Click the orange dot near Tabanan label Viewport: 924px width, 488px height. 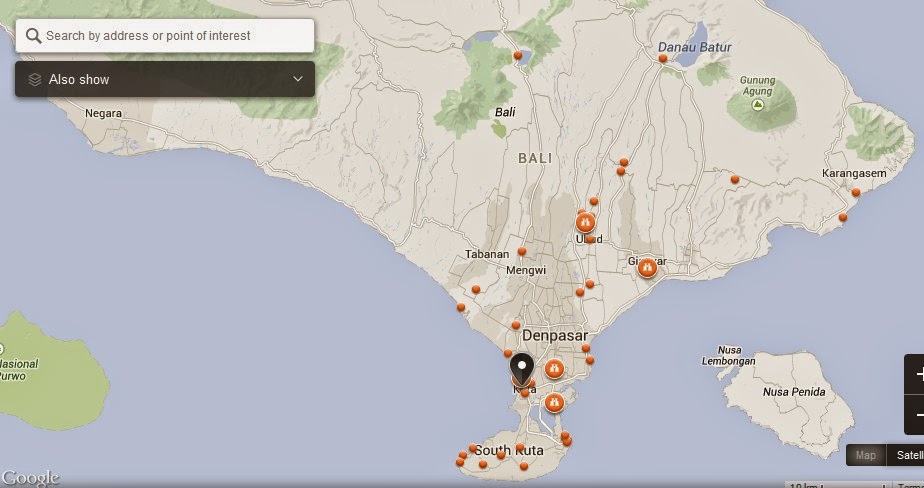(x=522, y=252)
